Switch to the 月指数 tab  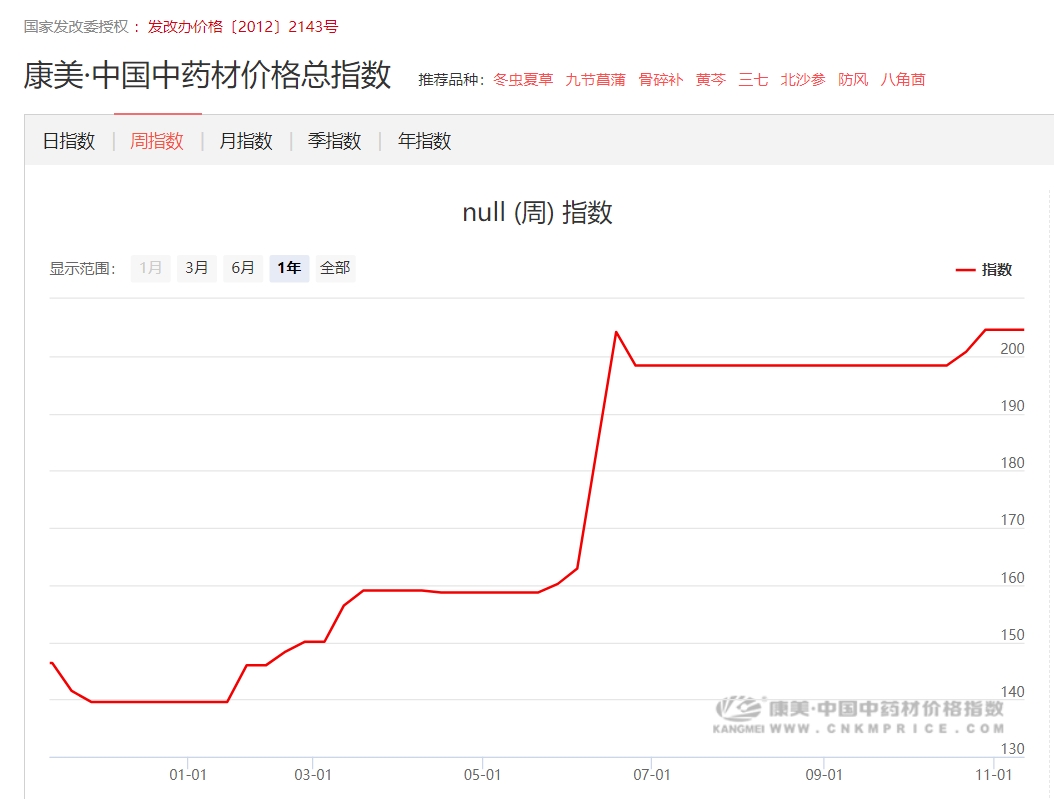click(x=246, y=141)
